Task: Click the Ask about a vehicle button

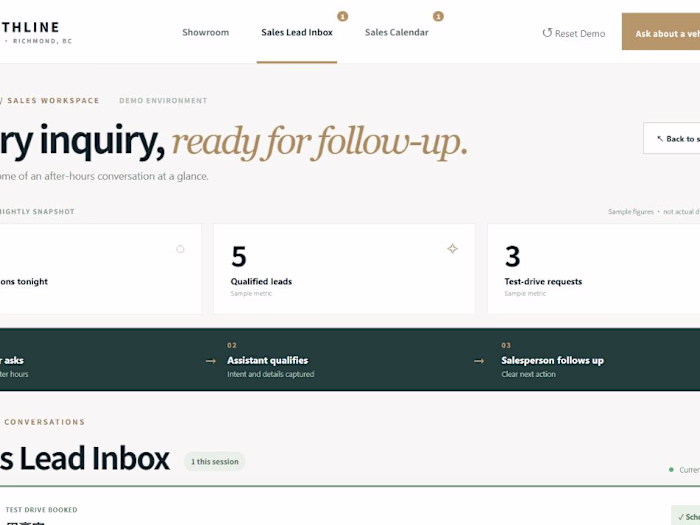Action: [x=661, y=32]
